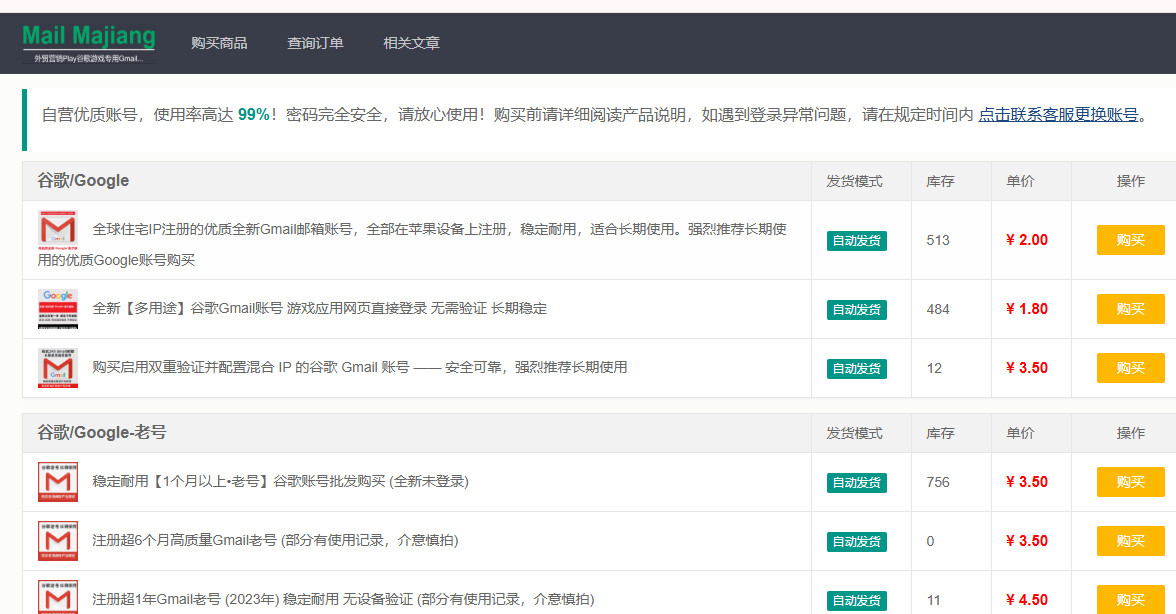This screenshot has width=1176, height=614.
Task: Click Gmail icon for 1-month-old account product
Action: (x=58, y=481)
